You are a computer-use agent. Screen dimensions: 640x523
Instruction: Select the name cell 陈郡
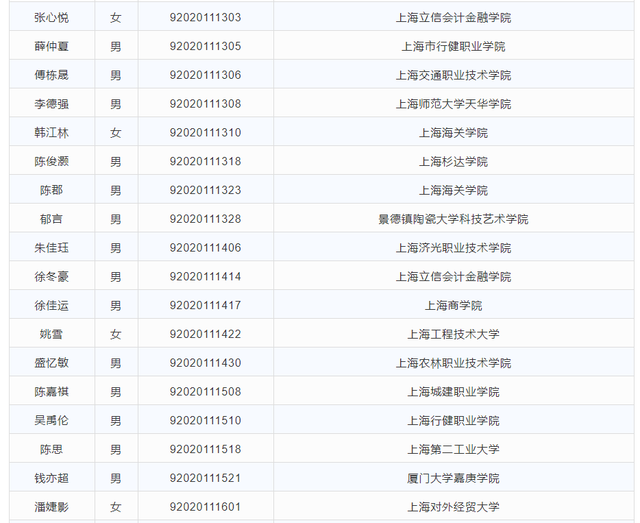pos(51,190)
